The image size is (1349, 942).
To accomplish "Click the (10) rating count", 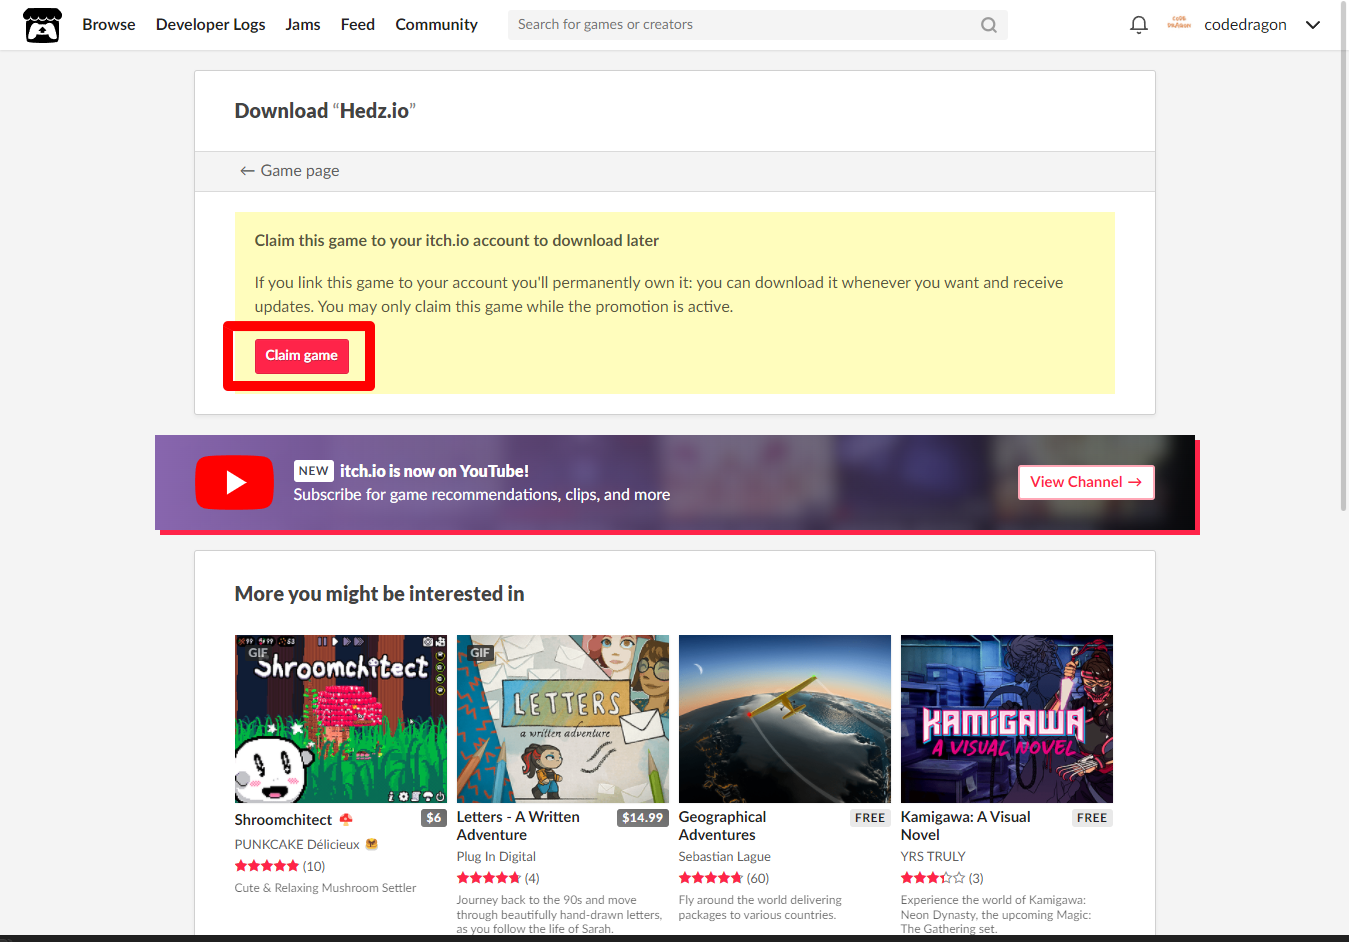I will tap(314, 867).
